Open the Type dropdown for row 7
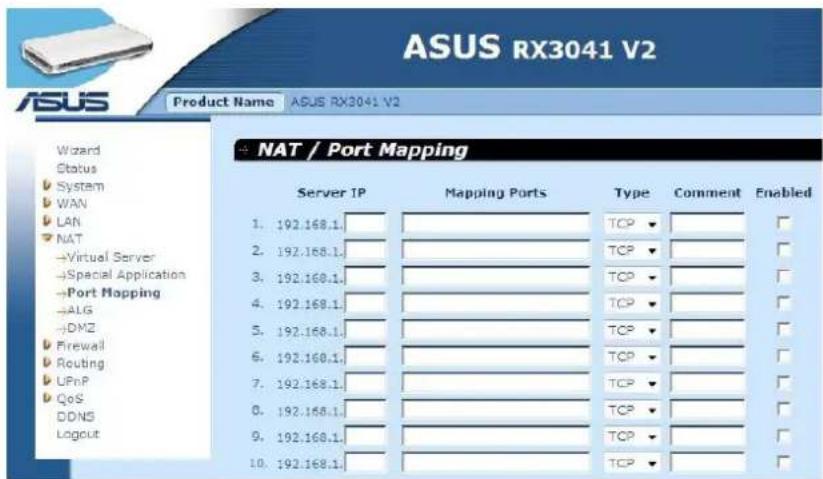Viewport: 823px width, 479px height. point(632,384)
